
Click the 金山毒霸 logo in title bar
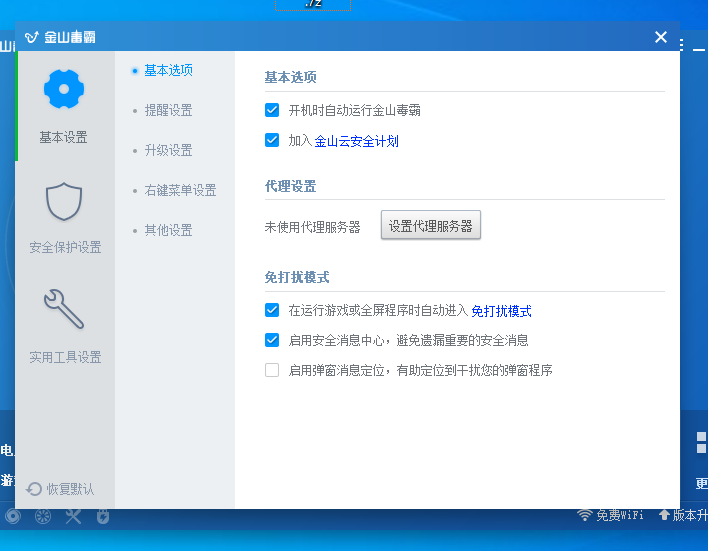pyautogui.click(x=31, y=37)
